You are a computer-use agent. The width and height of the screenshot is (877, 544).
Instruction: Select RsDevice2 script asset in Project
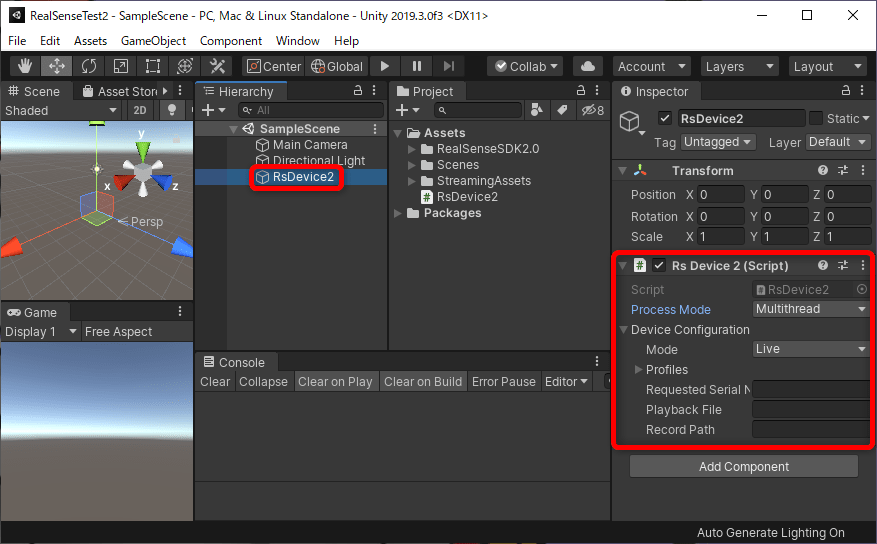[x=459, y=197]
